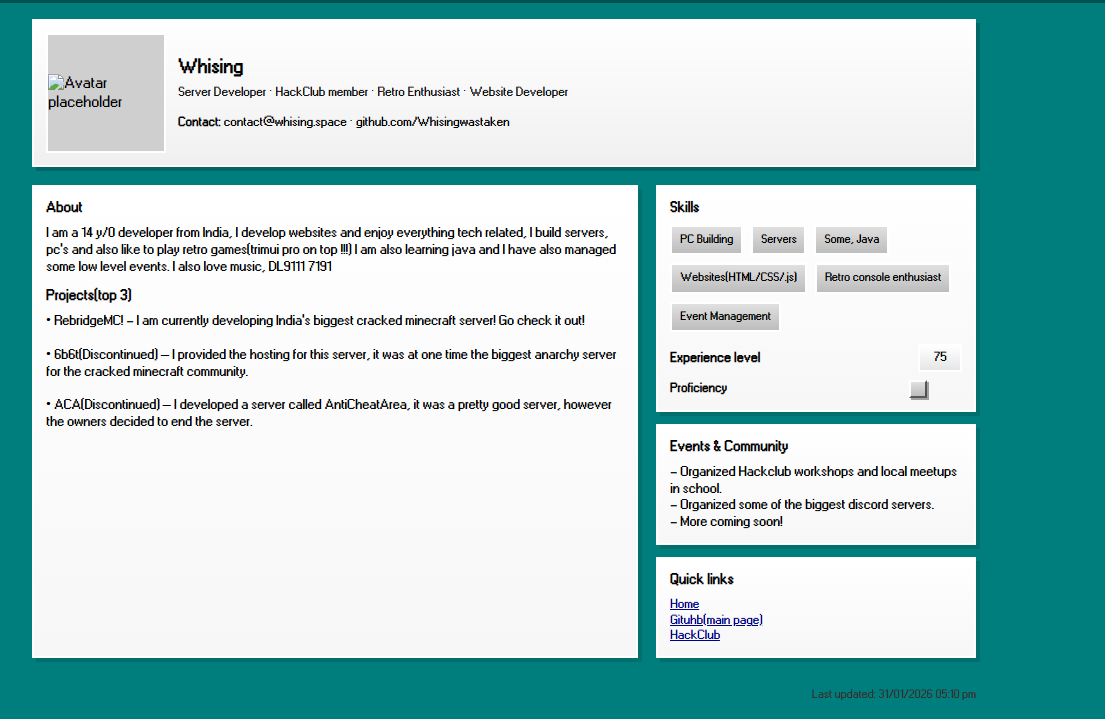Click the Proficiency slider handle
Viewport: 1105px width, 719px height.
click(x=919, y=390)
